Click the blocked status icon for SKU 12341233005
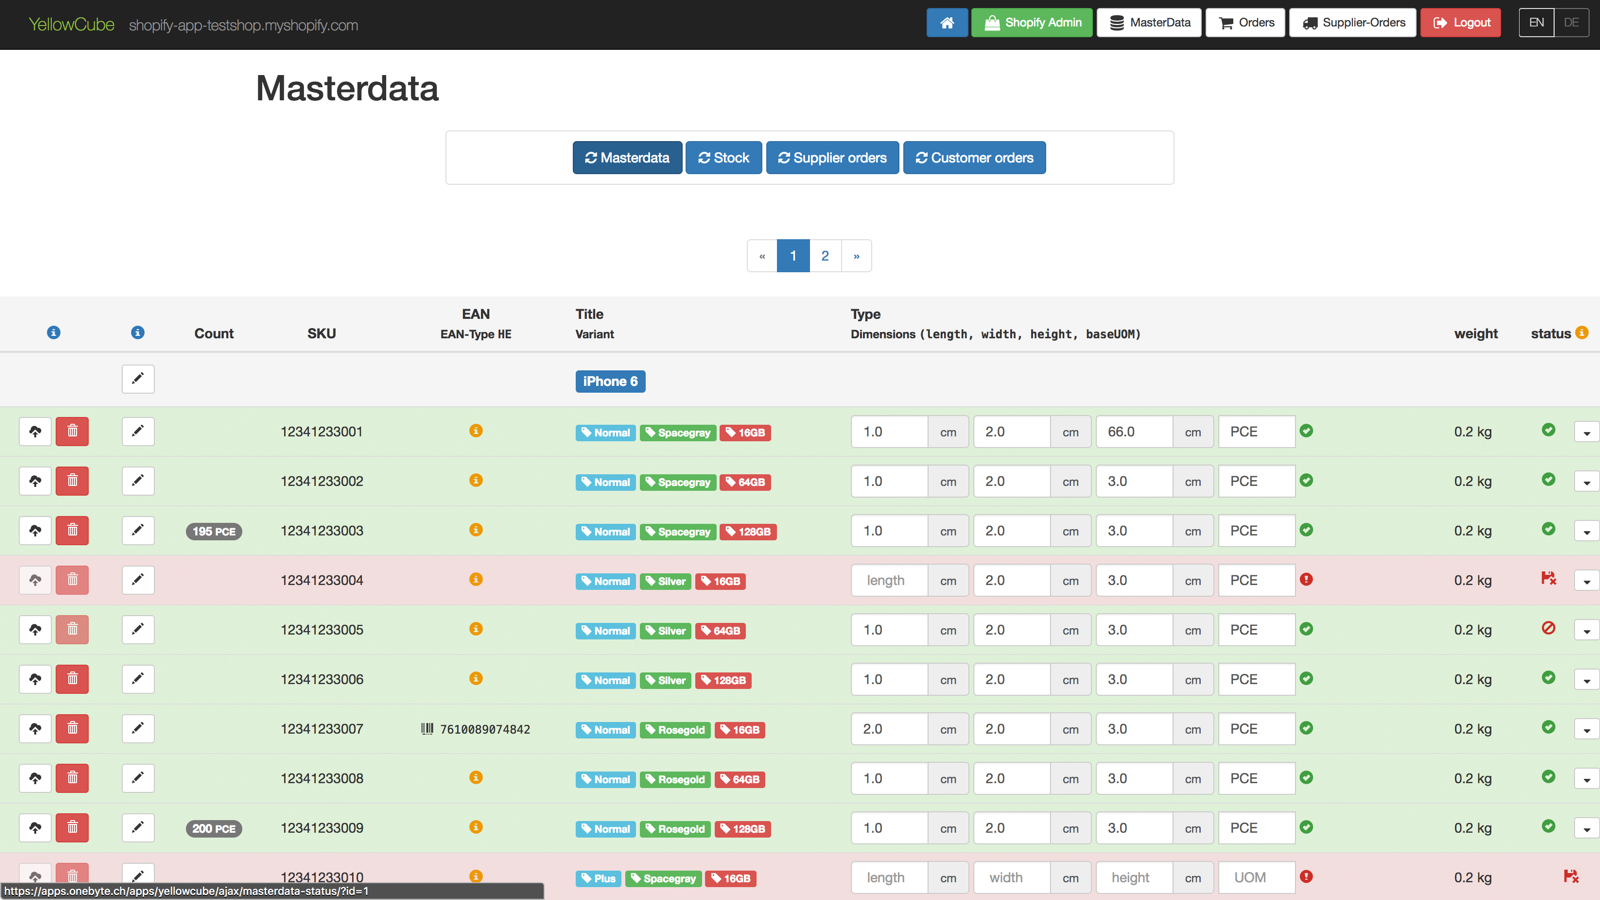This screenshot has width=1600, height=900. [x=1549, y=629]
